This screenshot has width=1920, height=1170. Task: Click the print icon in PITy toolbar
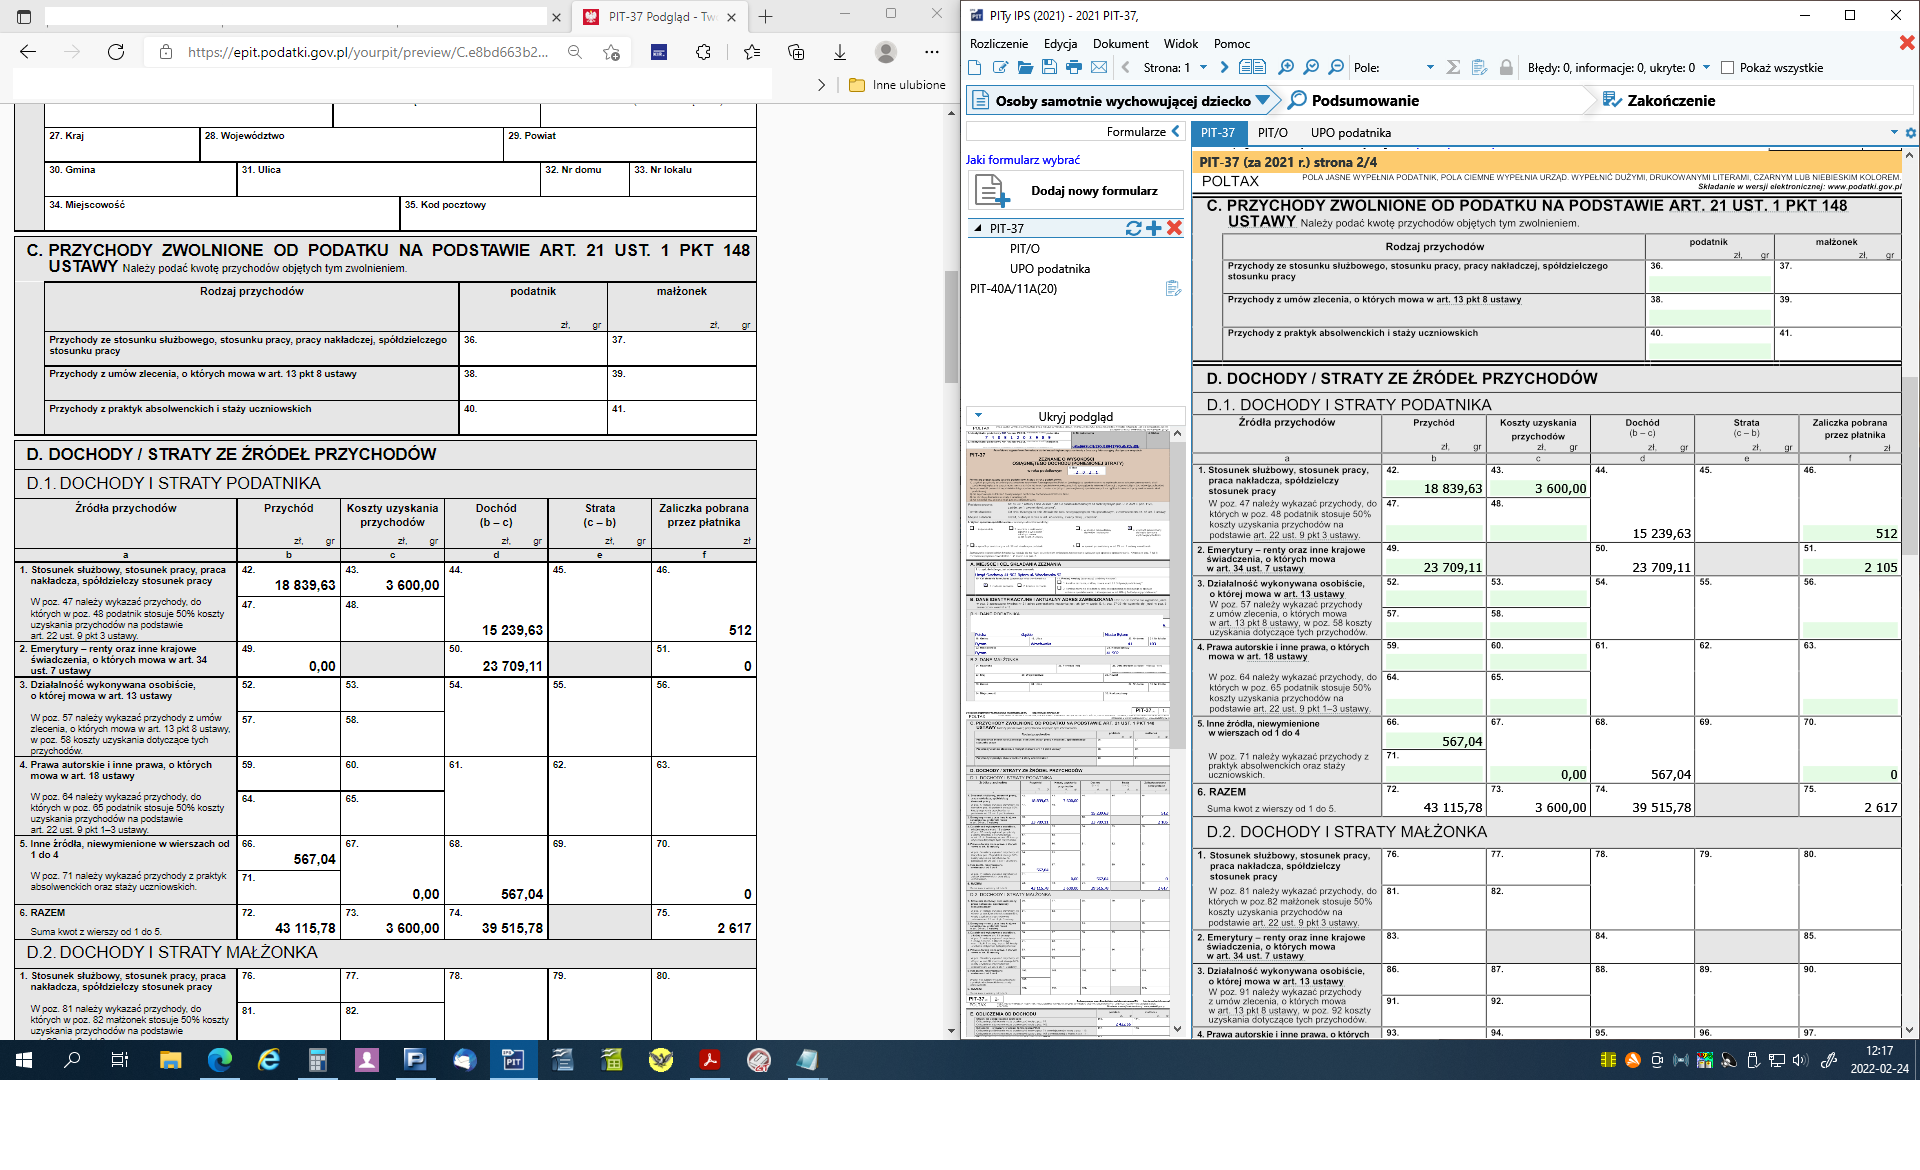(1074, 67)
